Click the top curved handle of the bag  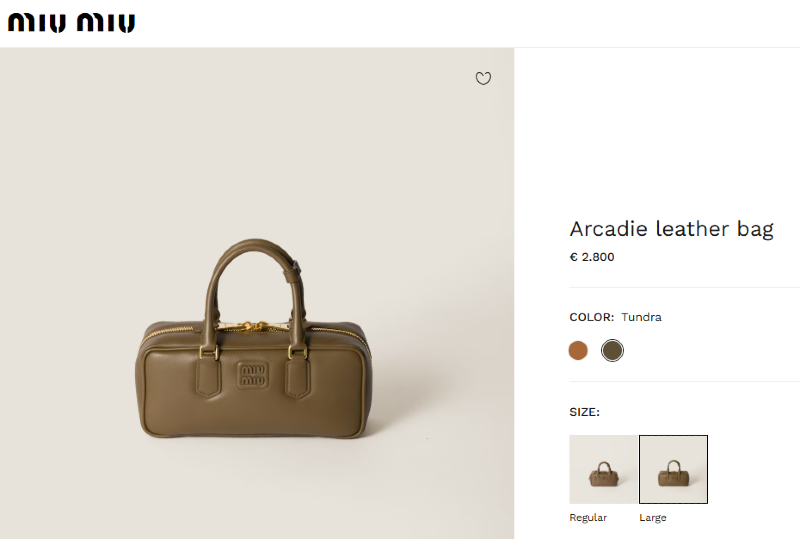[254, 249]
